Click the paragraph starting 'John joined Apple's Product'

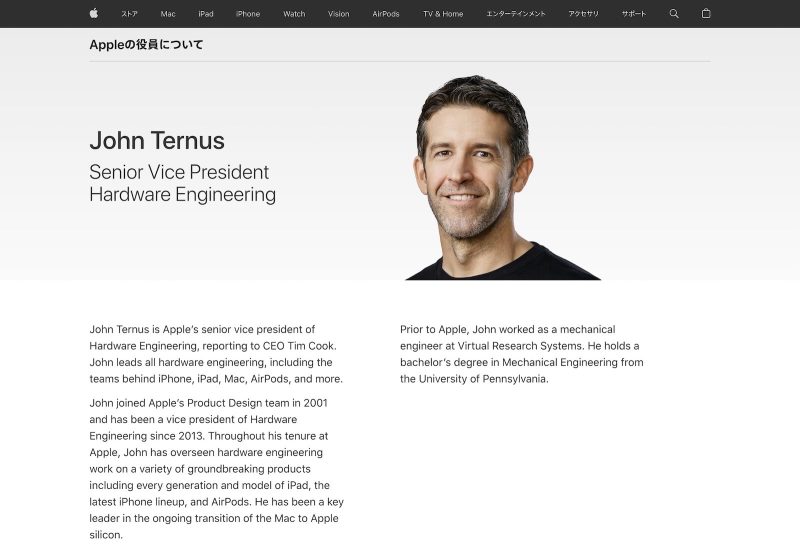click(x=216, y=469)
